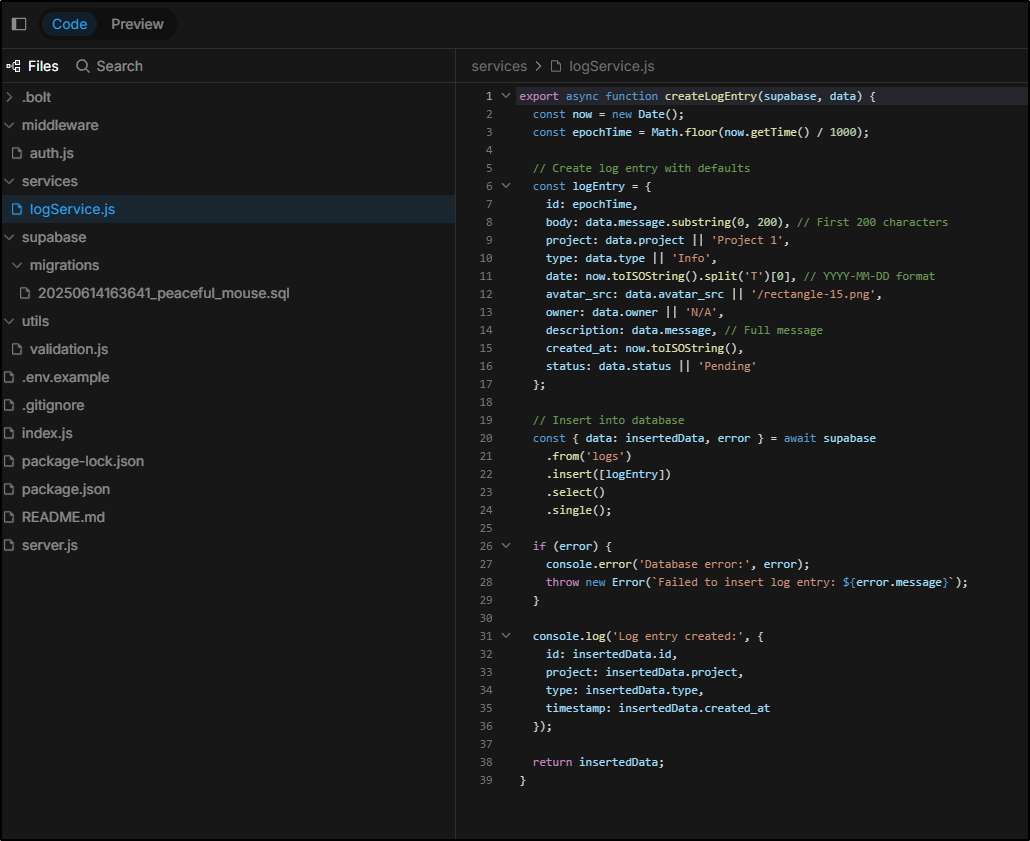
Task: Collapse the utils folder chevron
Action: (9, 321)
